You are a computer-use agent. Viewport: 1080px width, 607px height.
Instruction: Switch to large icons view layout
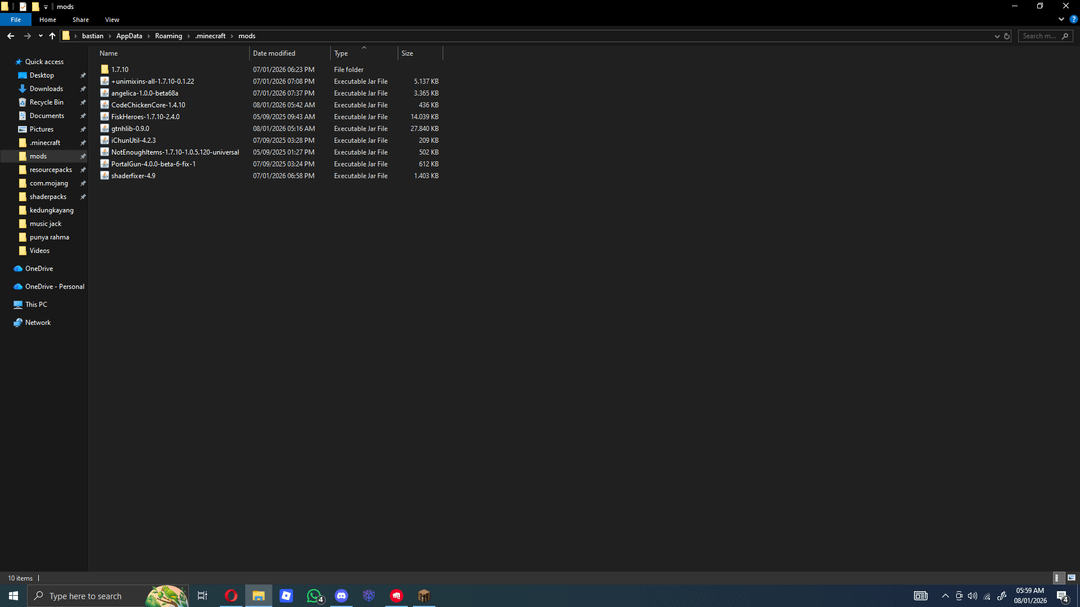point(1071,578)
